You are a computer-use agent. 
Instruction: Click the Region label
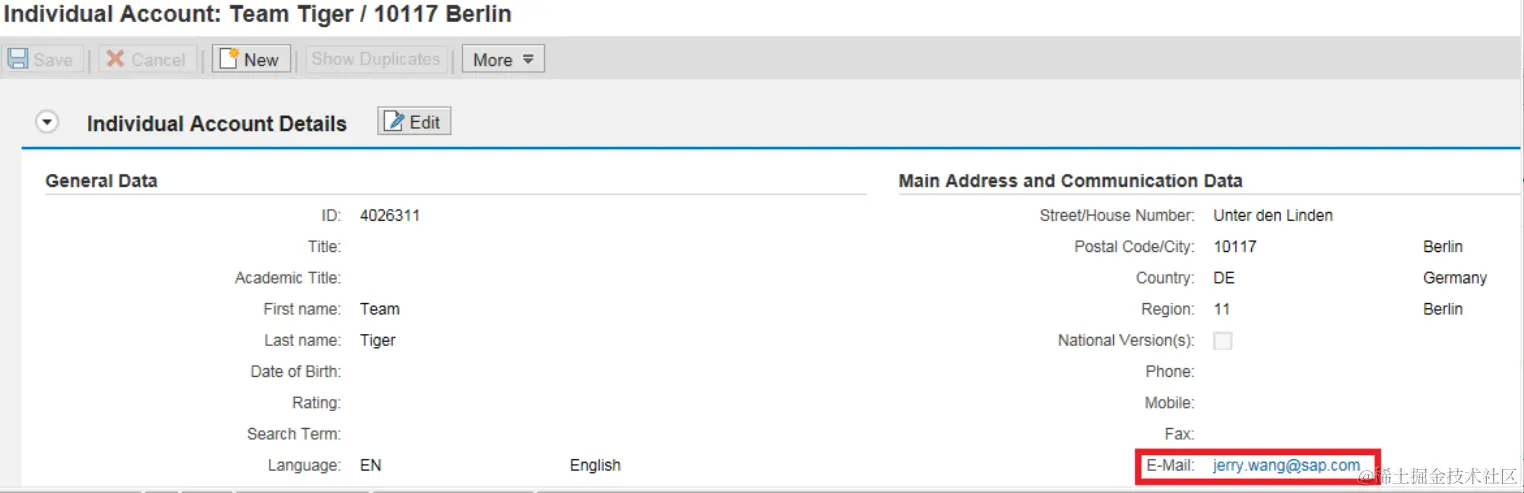tap(1168, 309)
